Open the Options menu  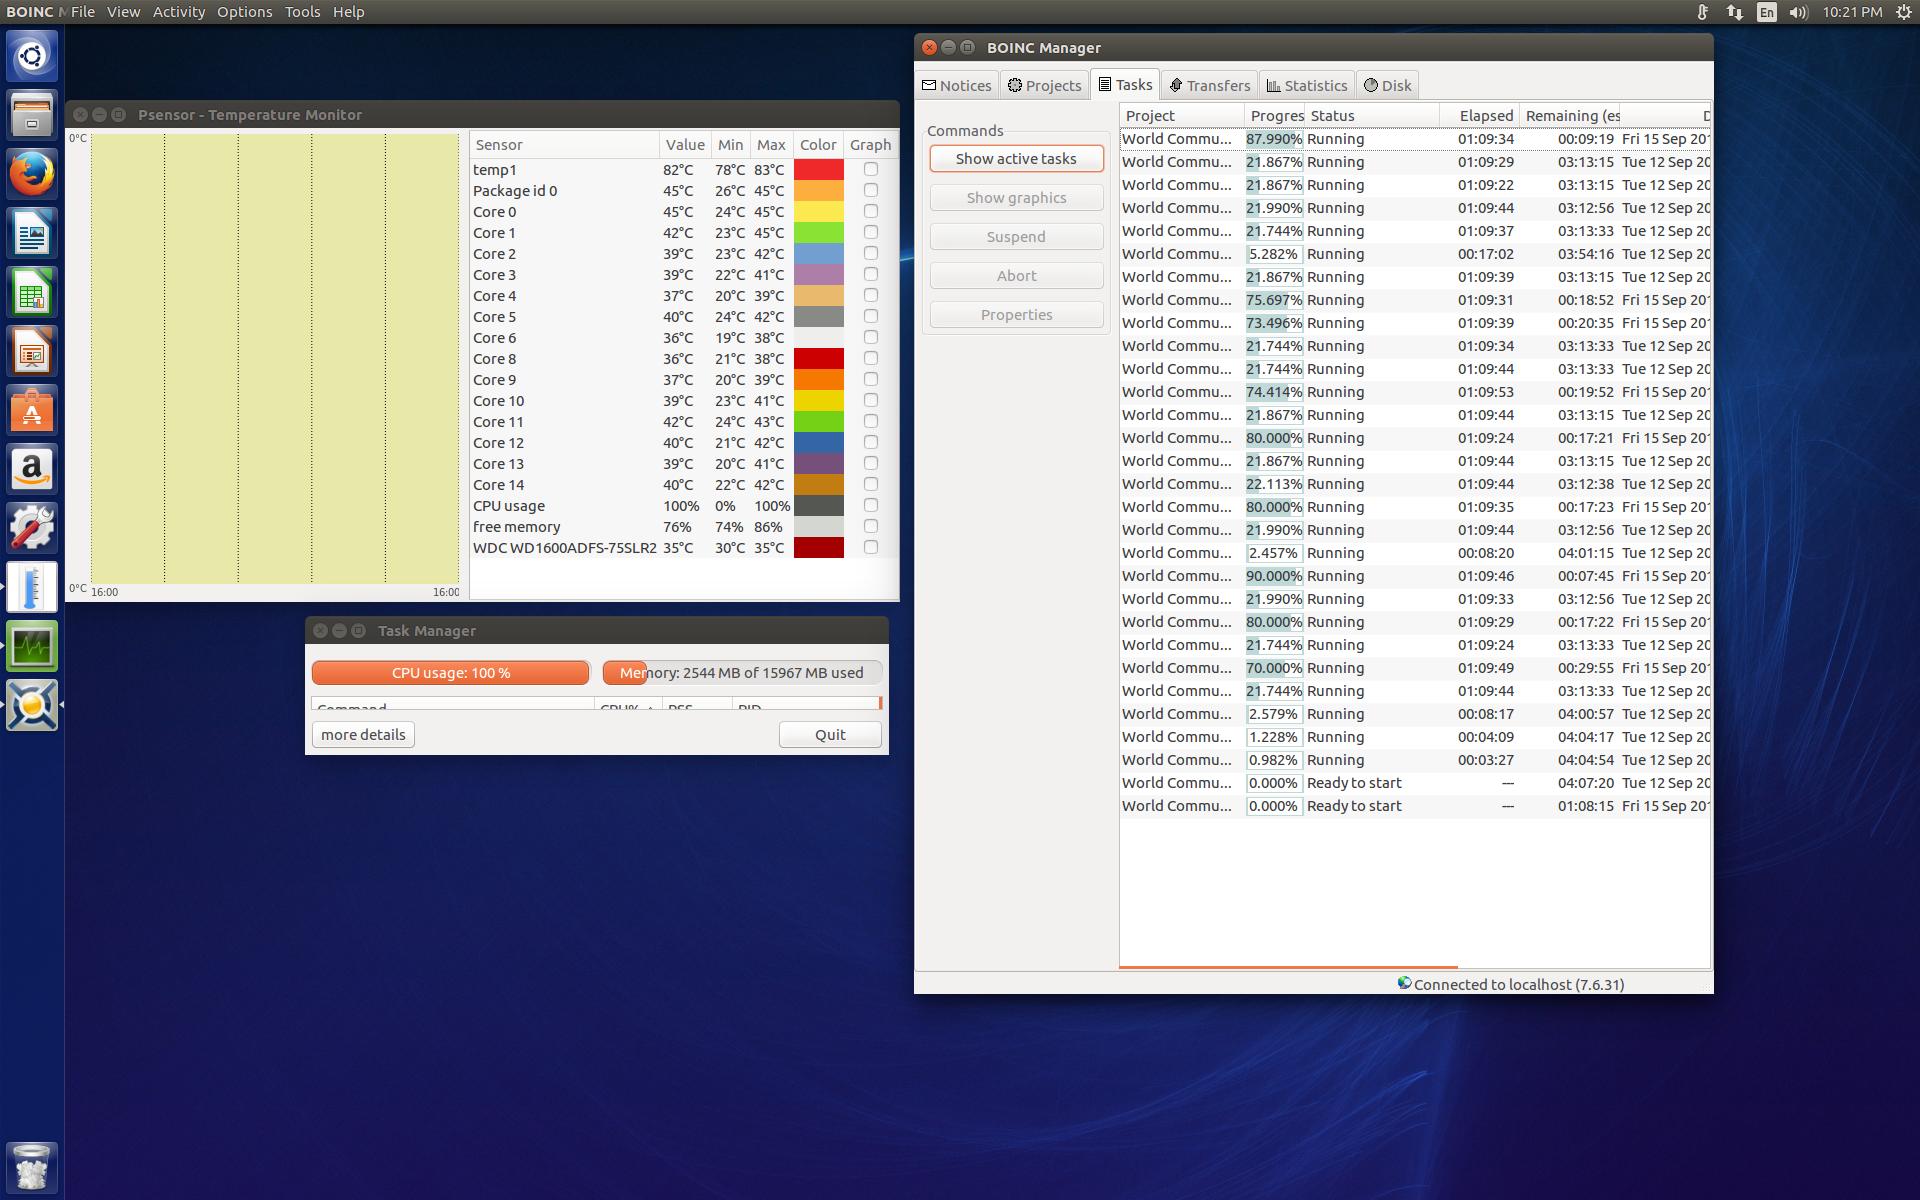click(245, 12)
